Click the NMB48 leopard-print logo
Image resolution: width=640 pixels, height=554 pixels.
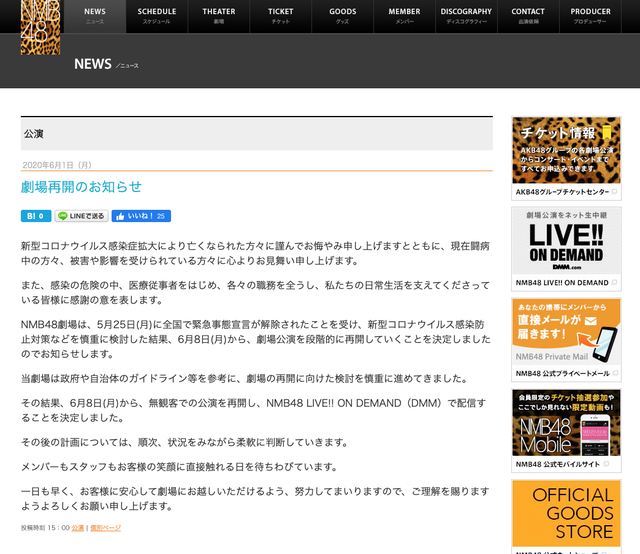coord(40,27)
